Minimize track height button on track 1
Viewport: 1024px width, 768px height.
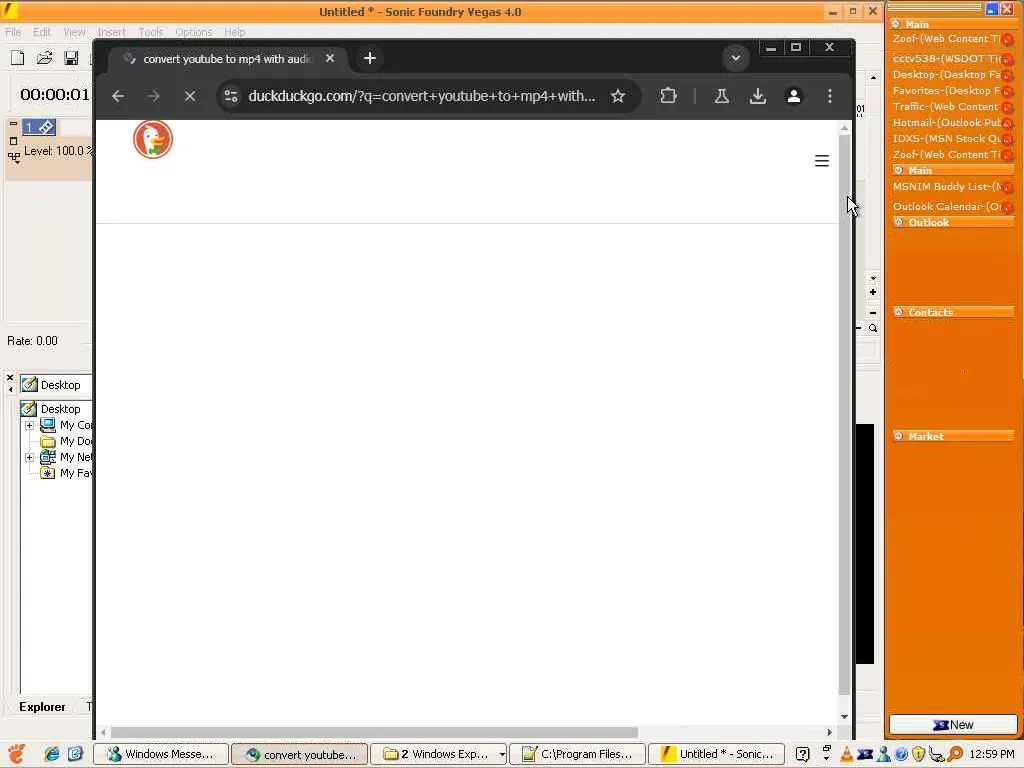(x=13, y=123)
